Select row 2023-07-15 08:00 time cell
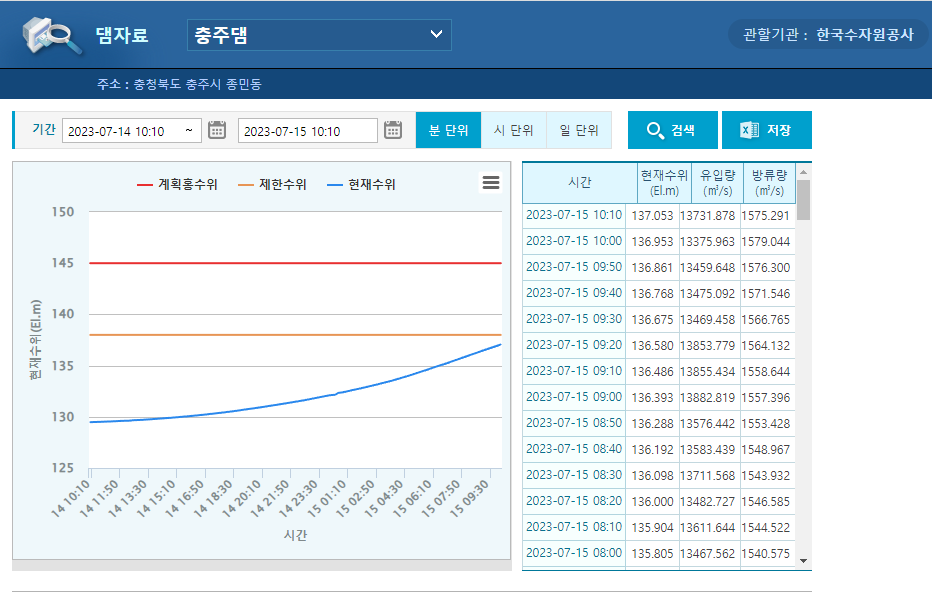This screenshot has width=932, height=611. pos(574,553)
